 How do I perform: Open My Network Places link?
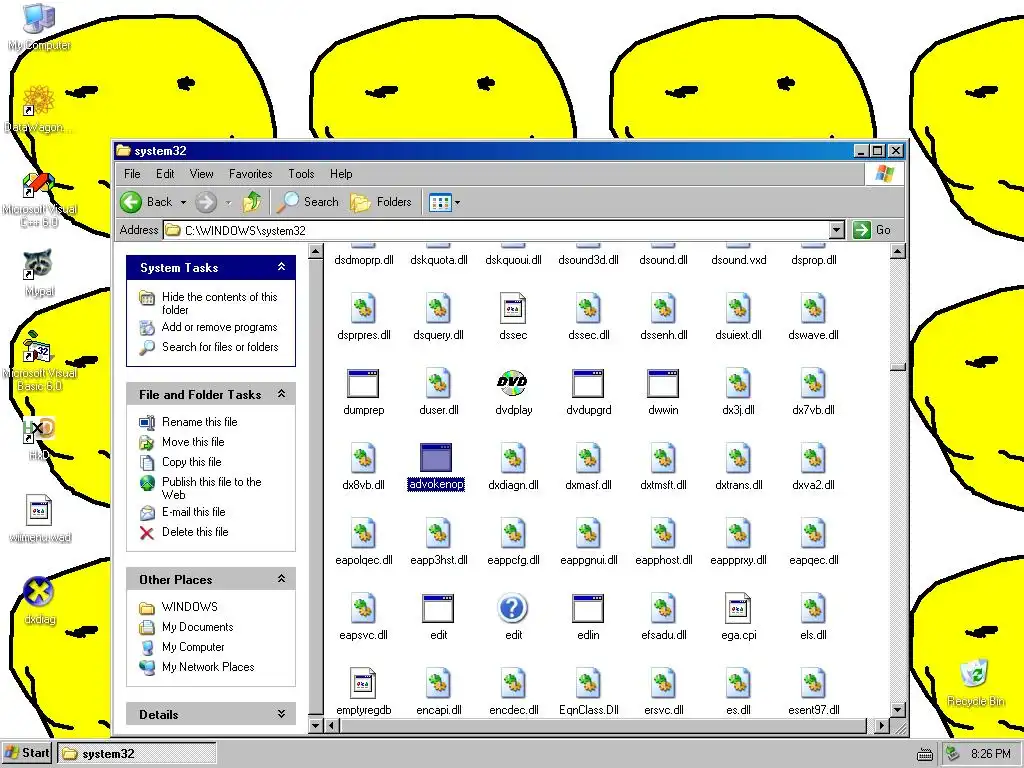(208, 667)
